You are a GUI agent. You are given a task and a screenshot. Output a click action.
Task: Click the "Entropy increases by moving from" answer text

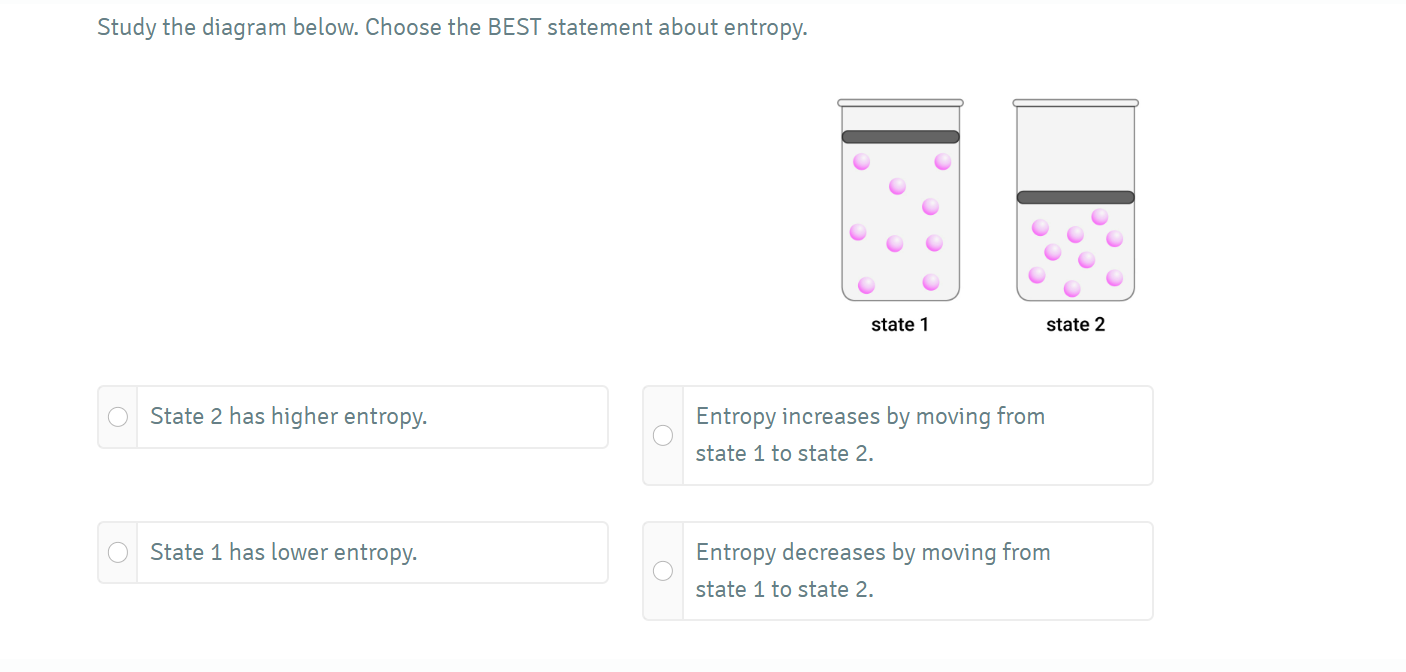click(x=870, y=417)
